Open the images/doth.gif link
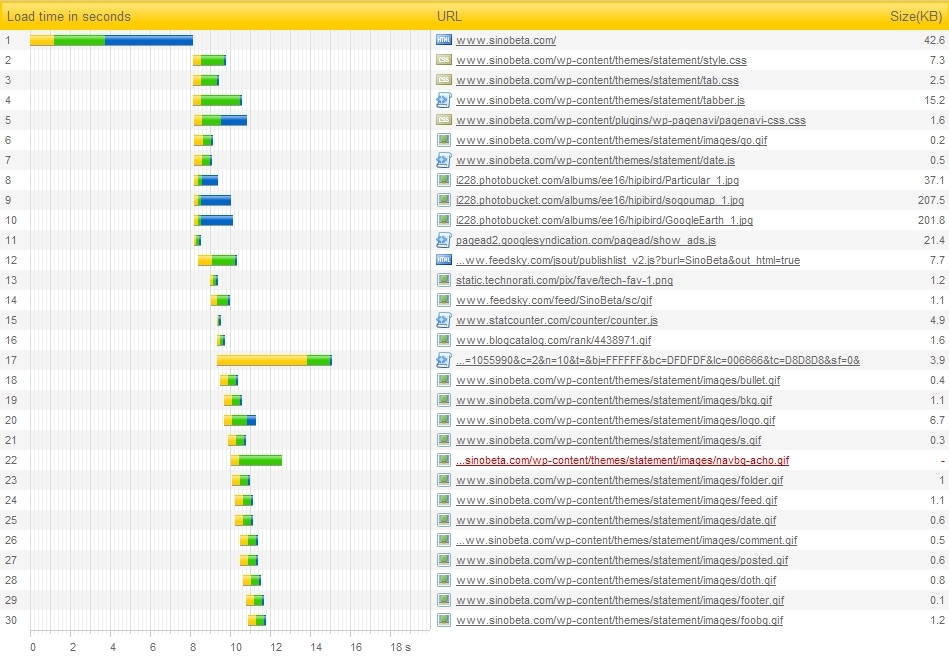 pos(616,579)
